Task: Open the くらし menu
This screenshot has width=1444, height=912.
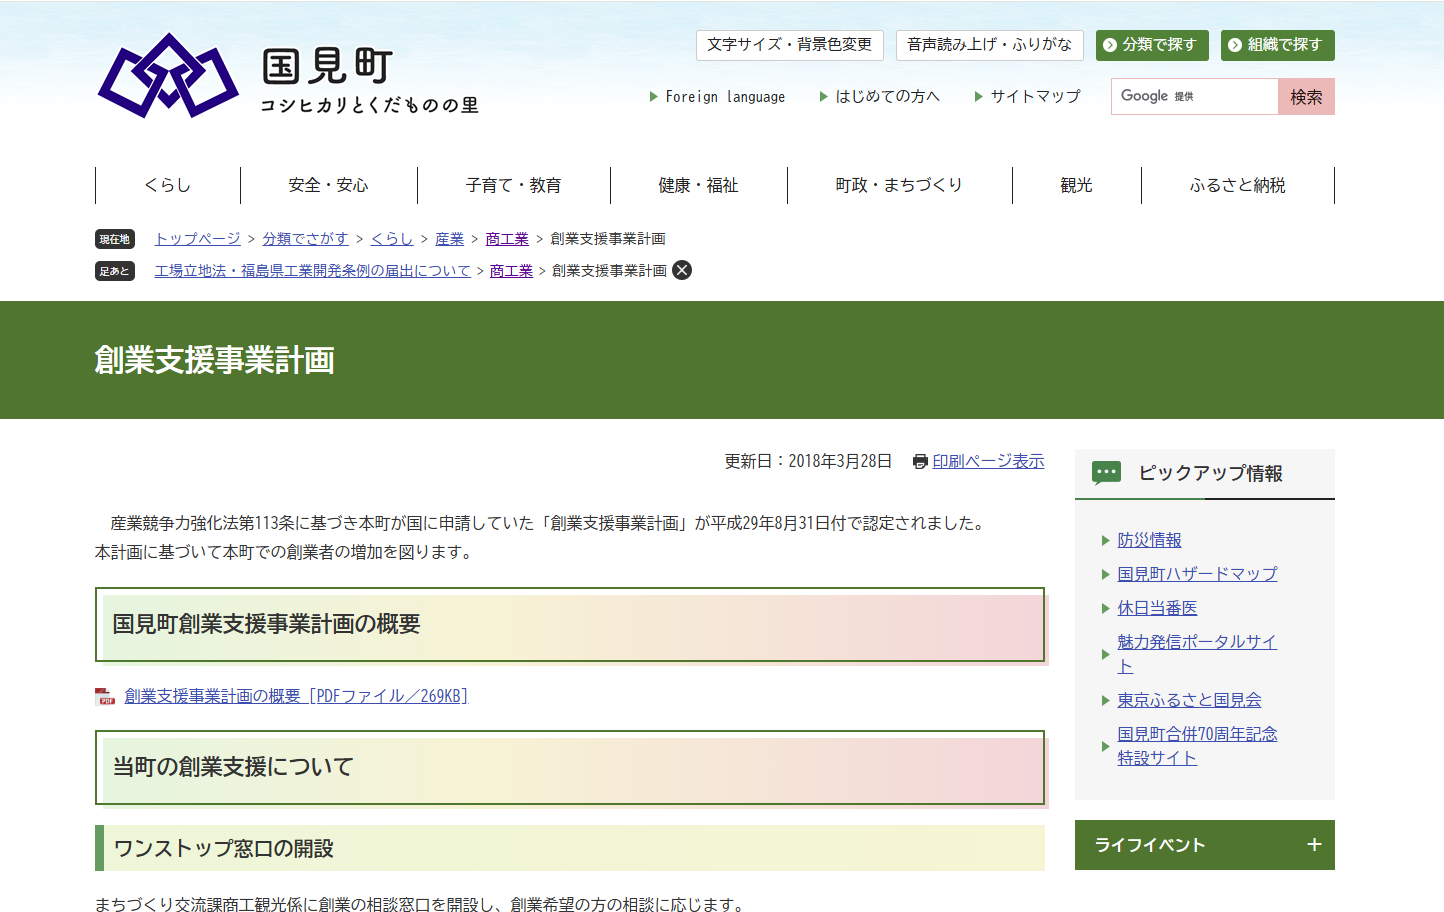Action: (x=168, y=185)
